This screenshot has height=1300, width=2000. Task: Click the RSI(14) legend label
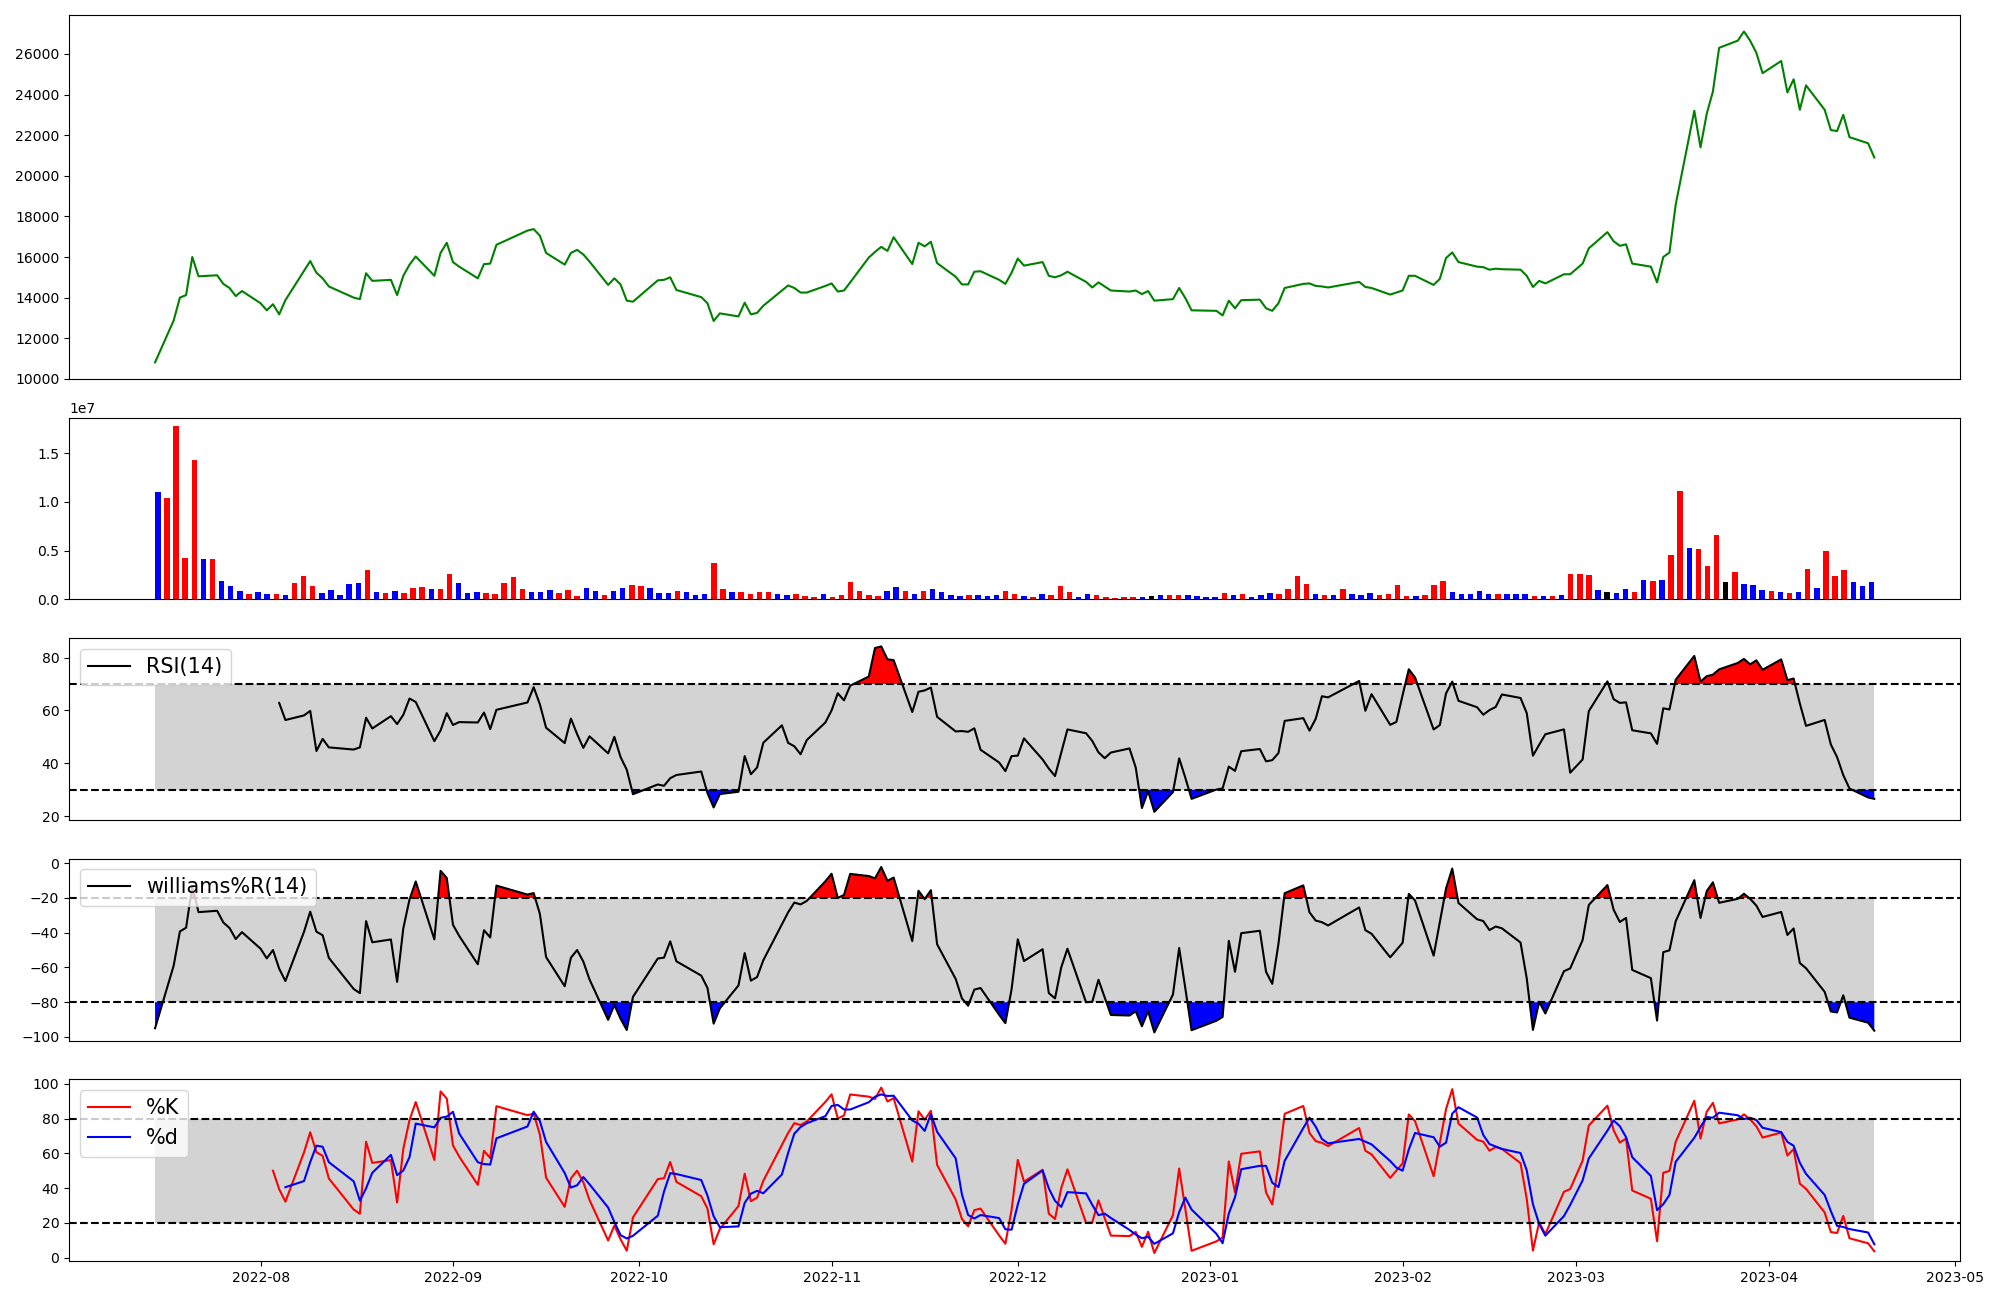[x=184, y=666]
